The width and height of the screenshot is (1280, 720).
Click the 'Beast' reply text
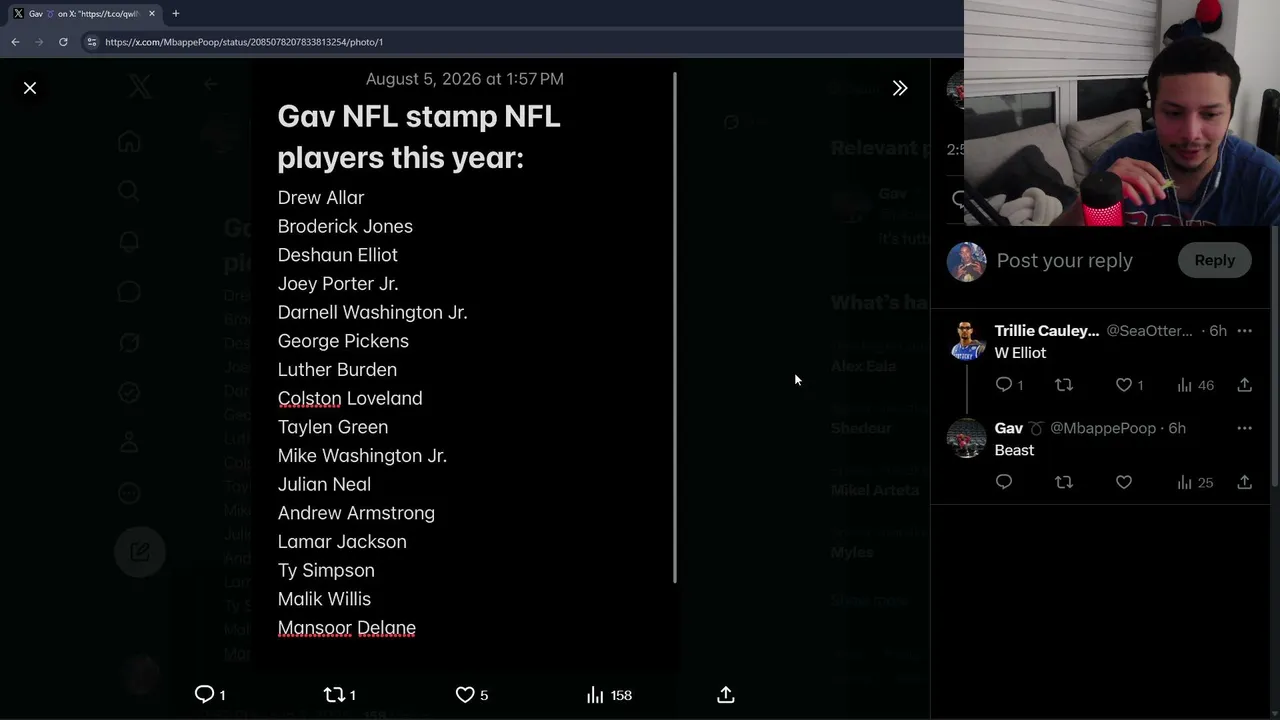(1014, 450)
